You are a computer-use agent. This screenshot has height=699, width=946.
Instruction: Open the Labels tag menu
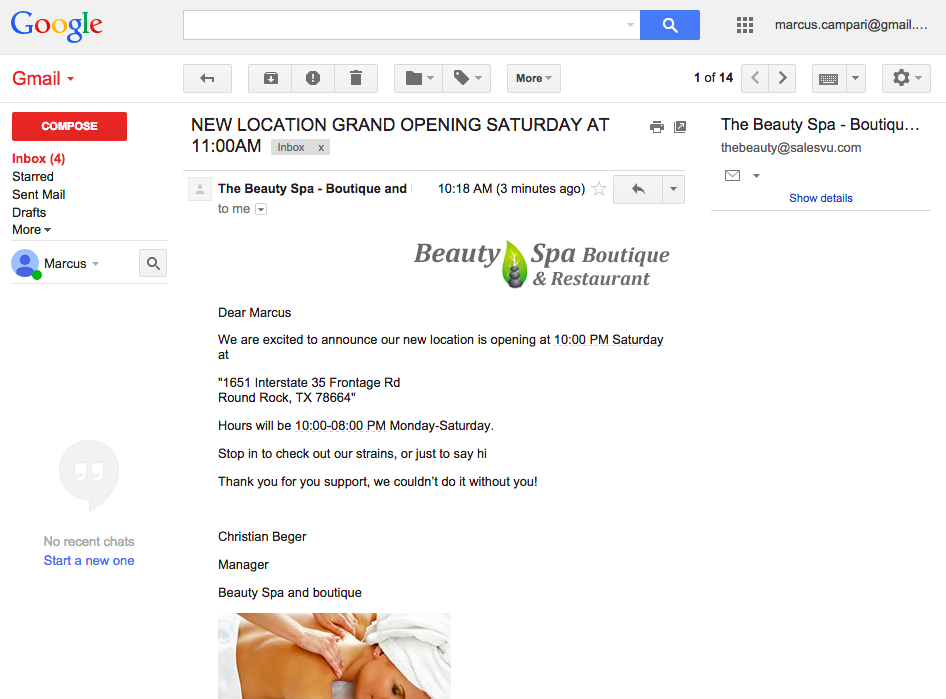pyautogui.click(x=467, y=78)
